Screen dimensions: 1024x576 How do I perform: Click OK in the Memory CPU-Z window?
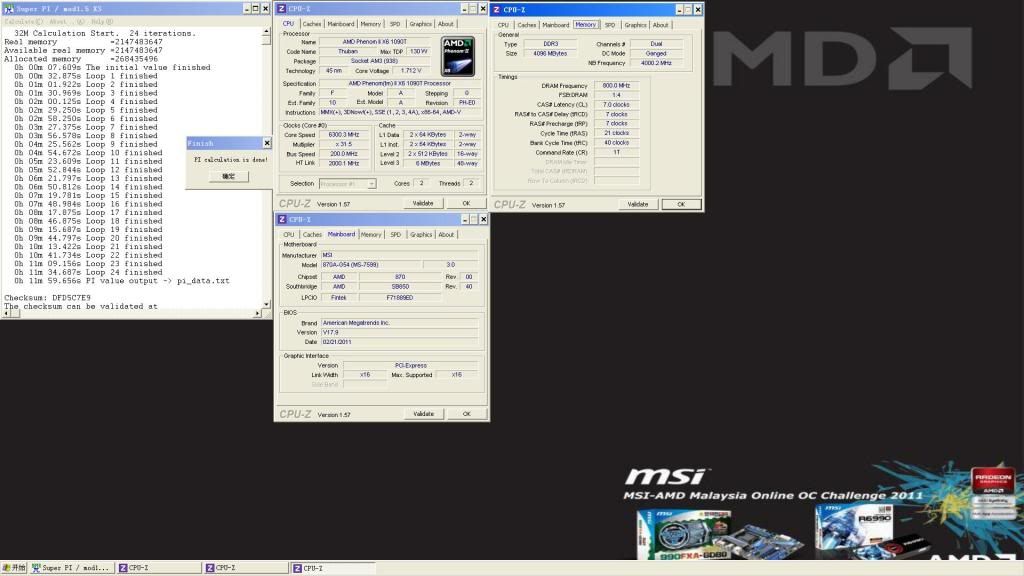click(681, 204)
